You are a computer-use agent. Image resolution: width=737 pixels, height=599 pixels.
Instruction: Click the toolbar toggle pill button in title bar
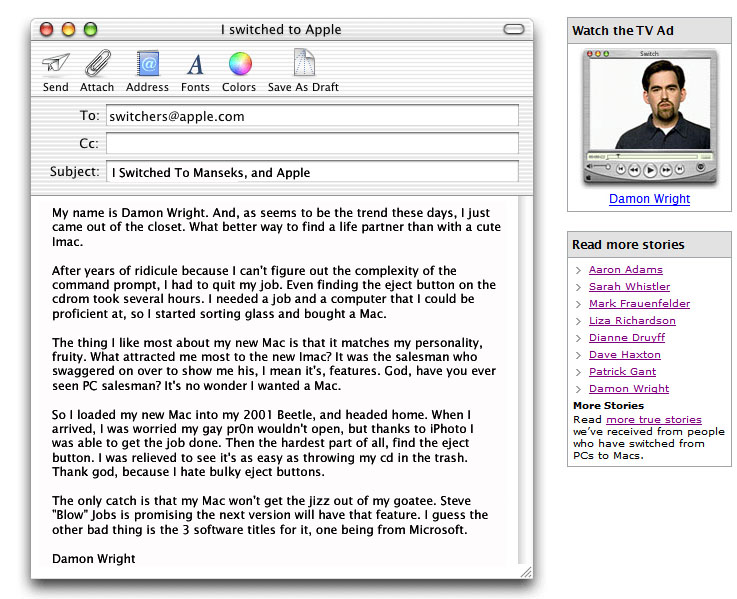(513, 29)
